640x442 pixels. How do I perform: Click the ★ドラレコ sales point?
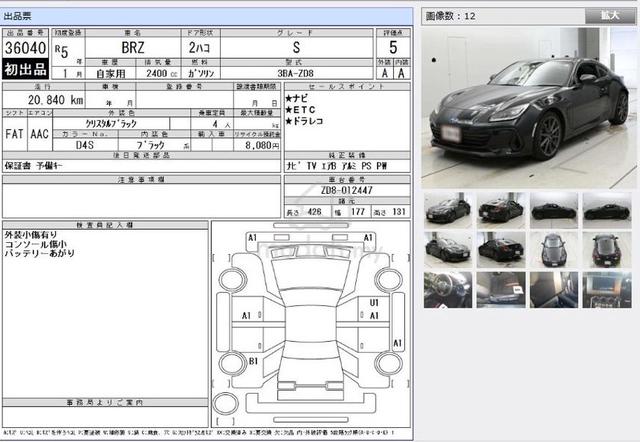(304, 121)
